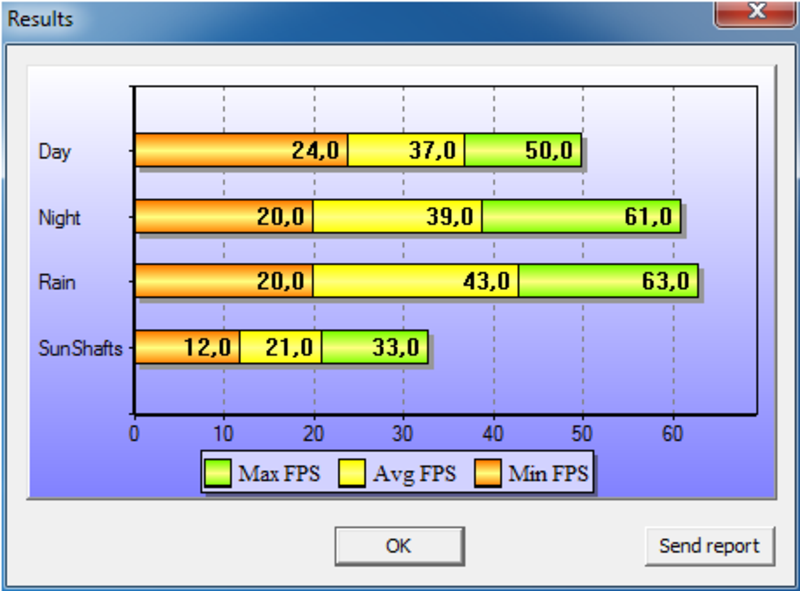800x591 pixels.
Task: Click the Rain avg bar 43,0
Action: pyautogui.click(x=416, y=281)
